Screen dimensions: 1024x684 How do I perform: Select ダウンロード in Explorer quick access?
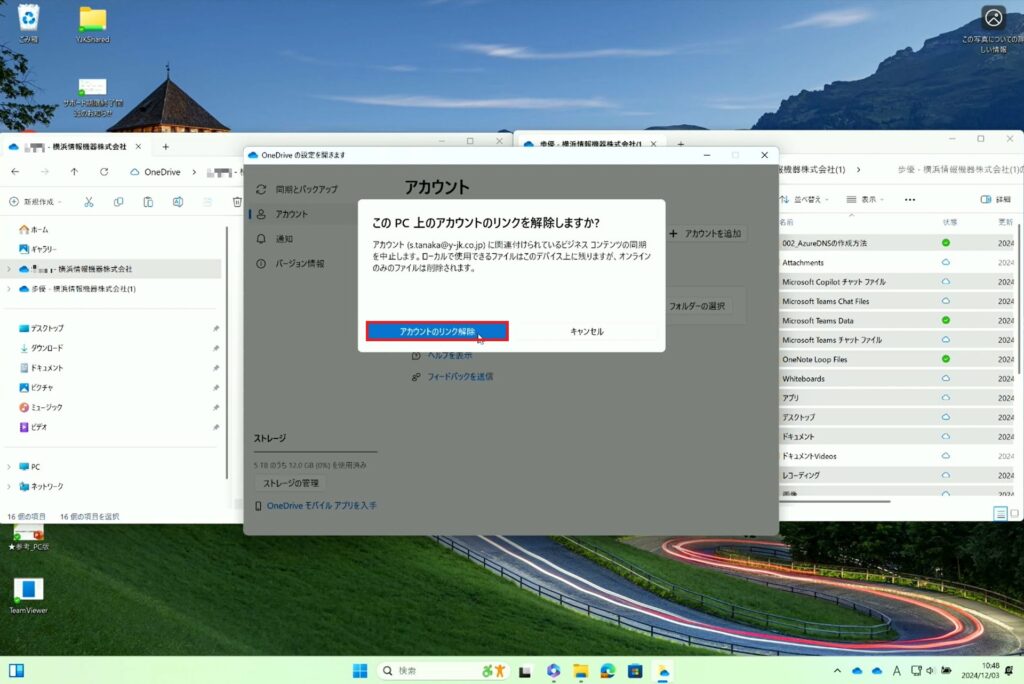[x=41, y=348]
